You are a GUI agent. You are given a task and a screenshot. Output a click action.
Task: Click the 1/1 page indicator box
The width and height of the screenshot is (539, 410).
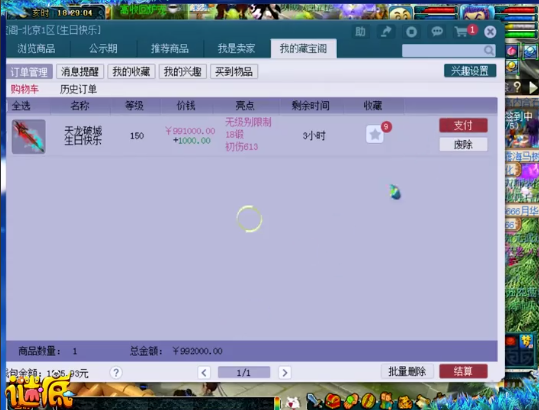pyautogui.click(x=244, y=373)
